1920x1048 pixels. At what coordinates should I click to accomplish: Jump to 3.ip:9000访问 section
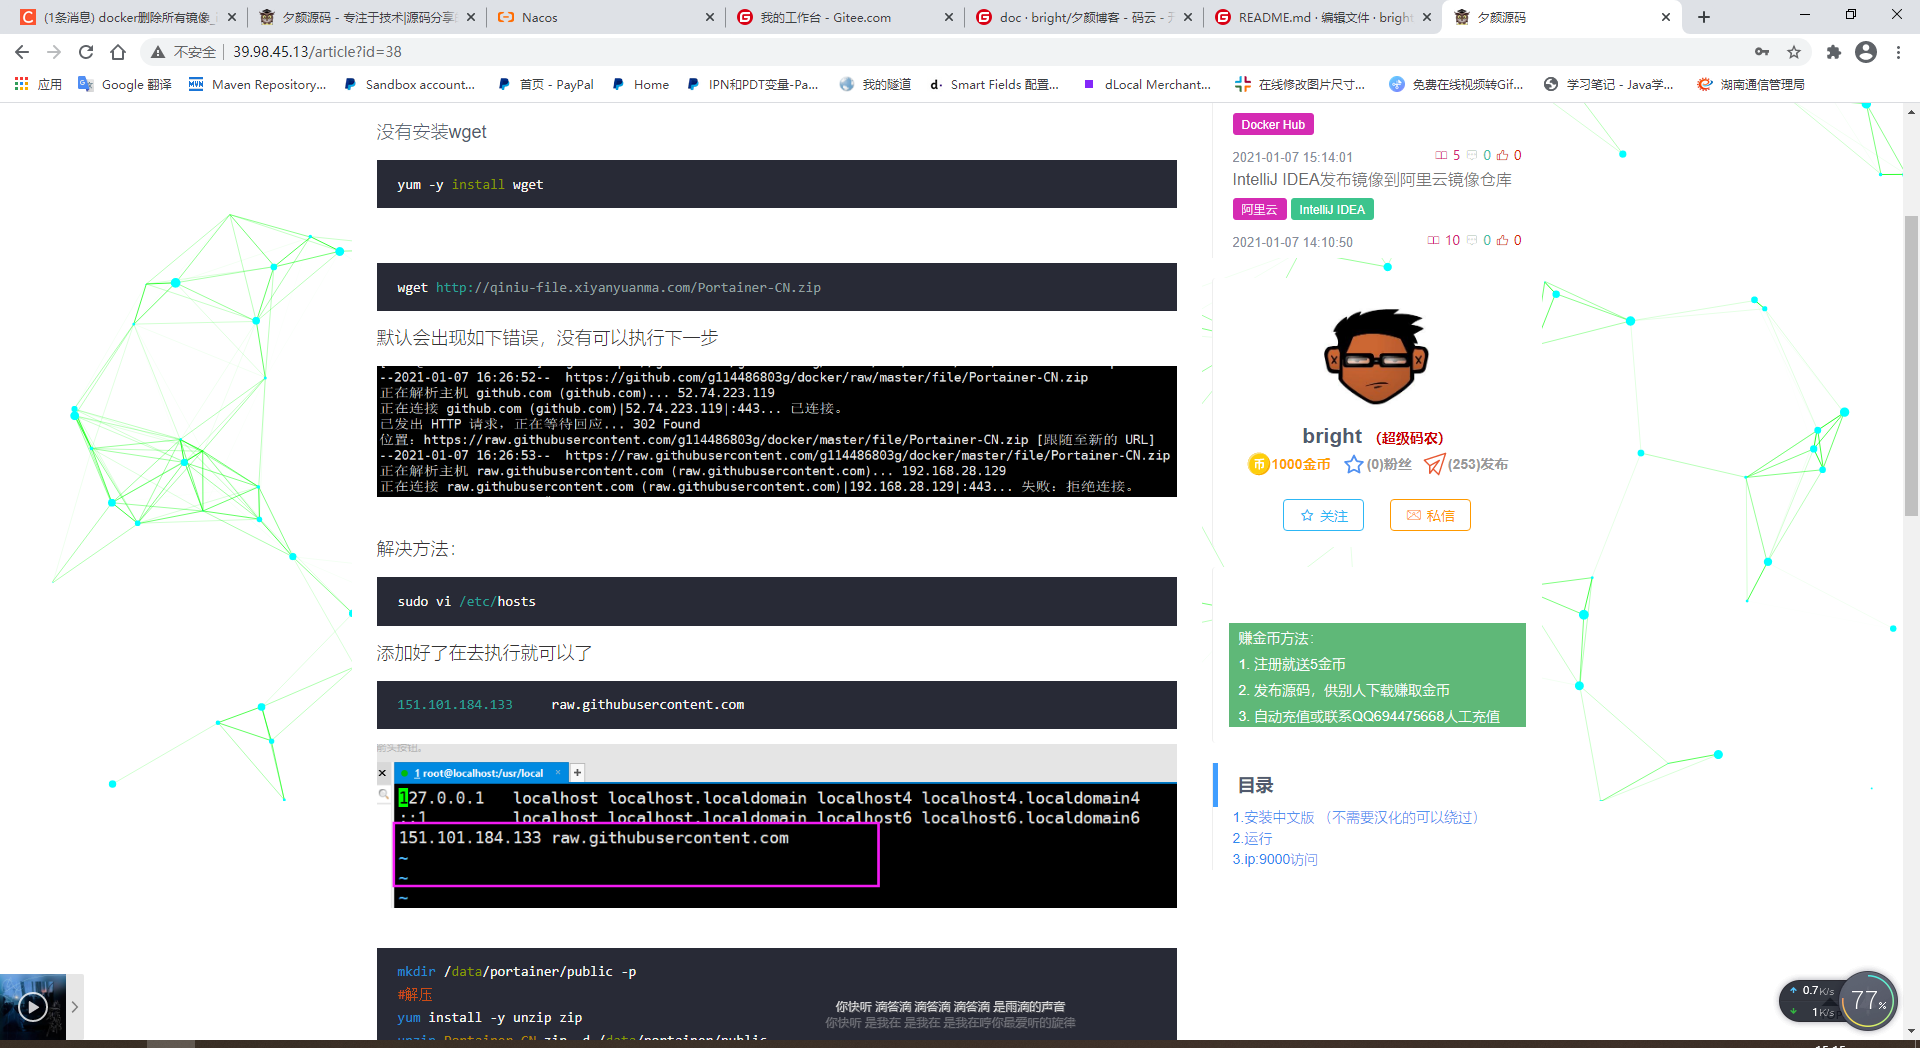(1275, 860)
